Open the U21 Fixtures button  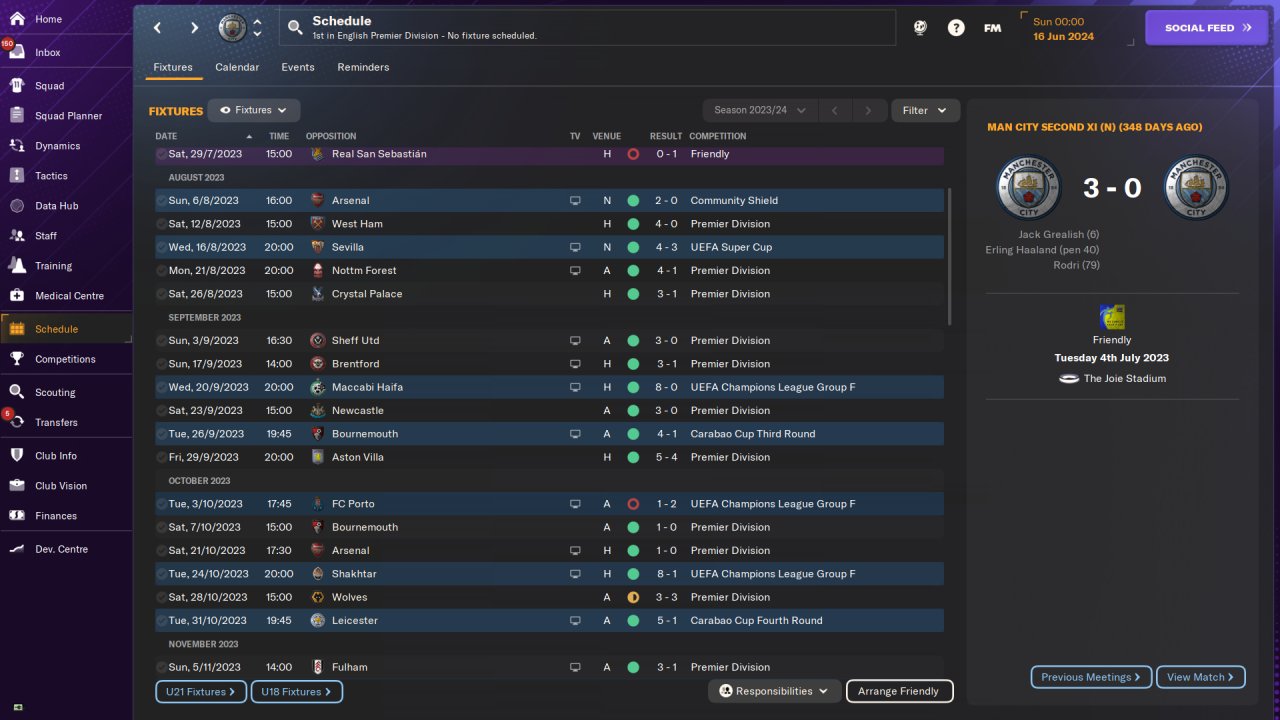pyautogui.click(x=201, y=691)
